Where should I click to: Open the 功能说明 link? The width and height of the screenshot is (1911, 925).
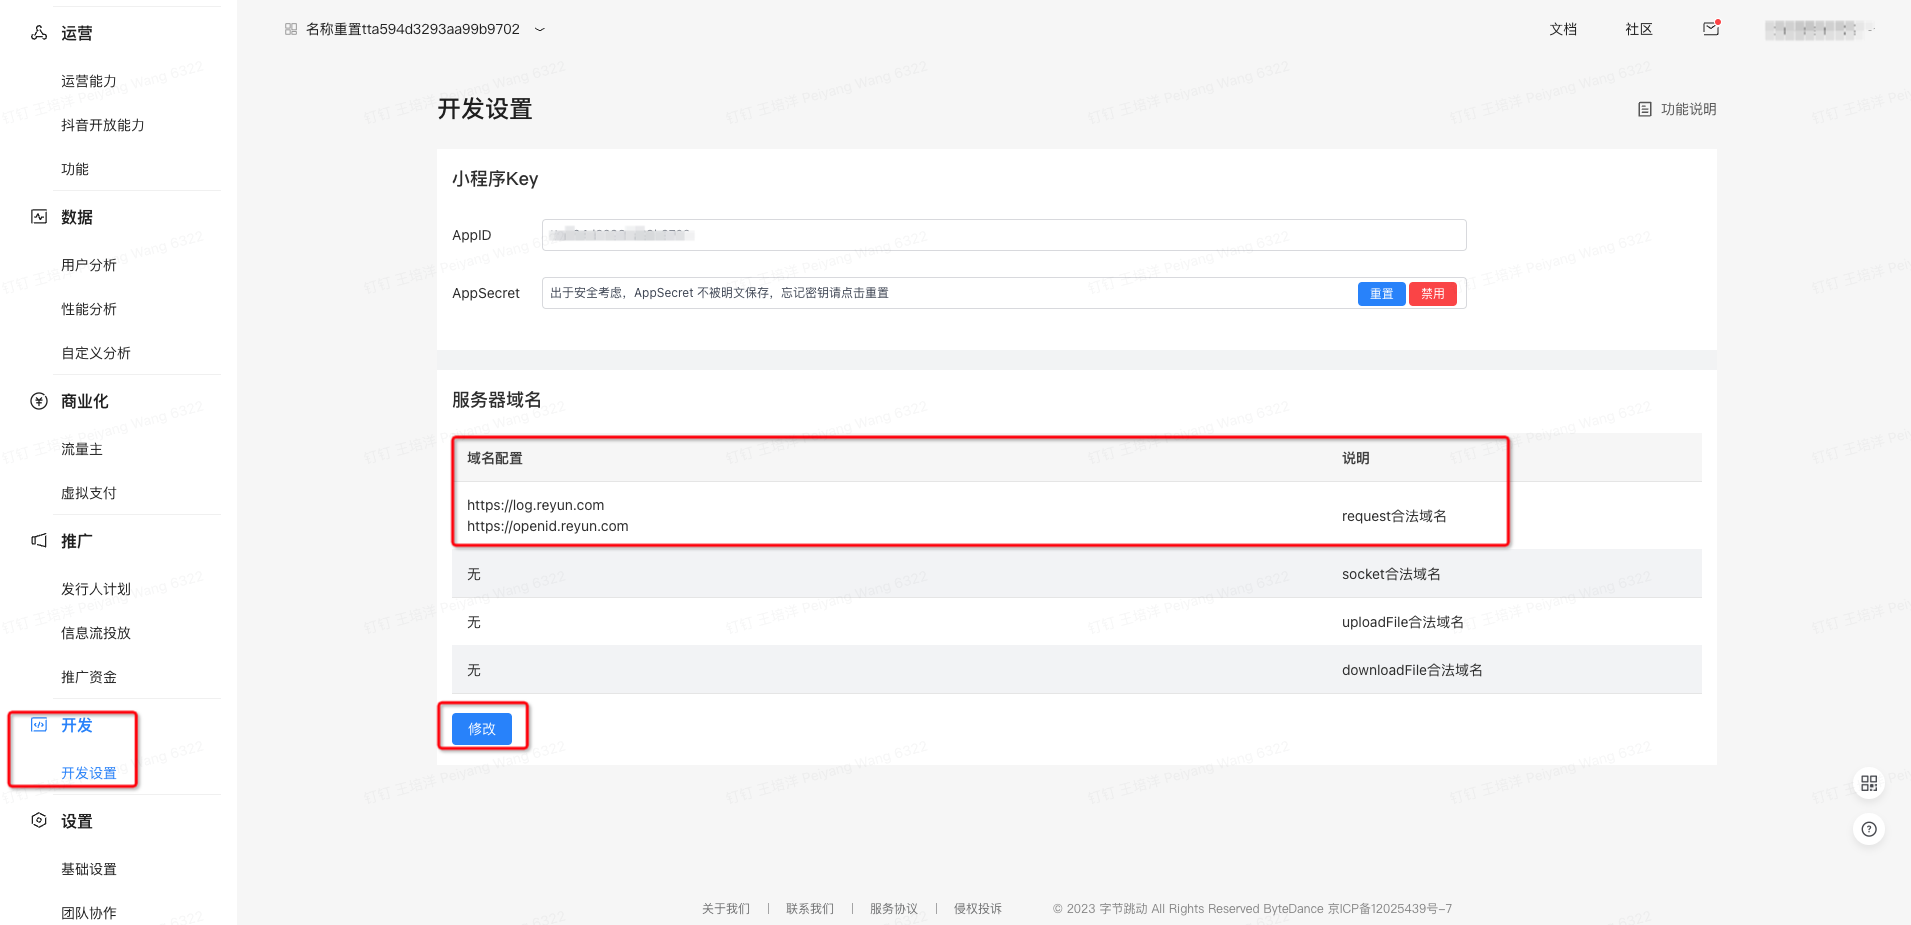click(x=1677, y=109)
